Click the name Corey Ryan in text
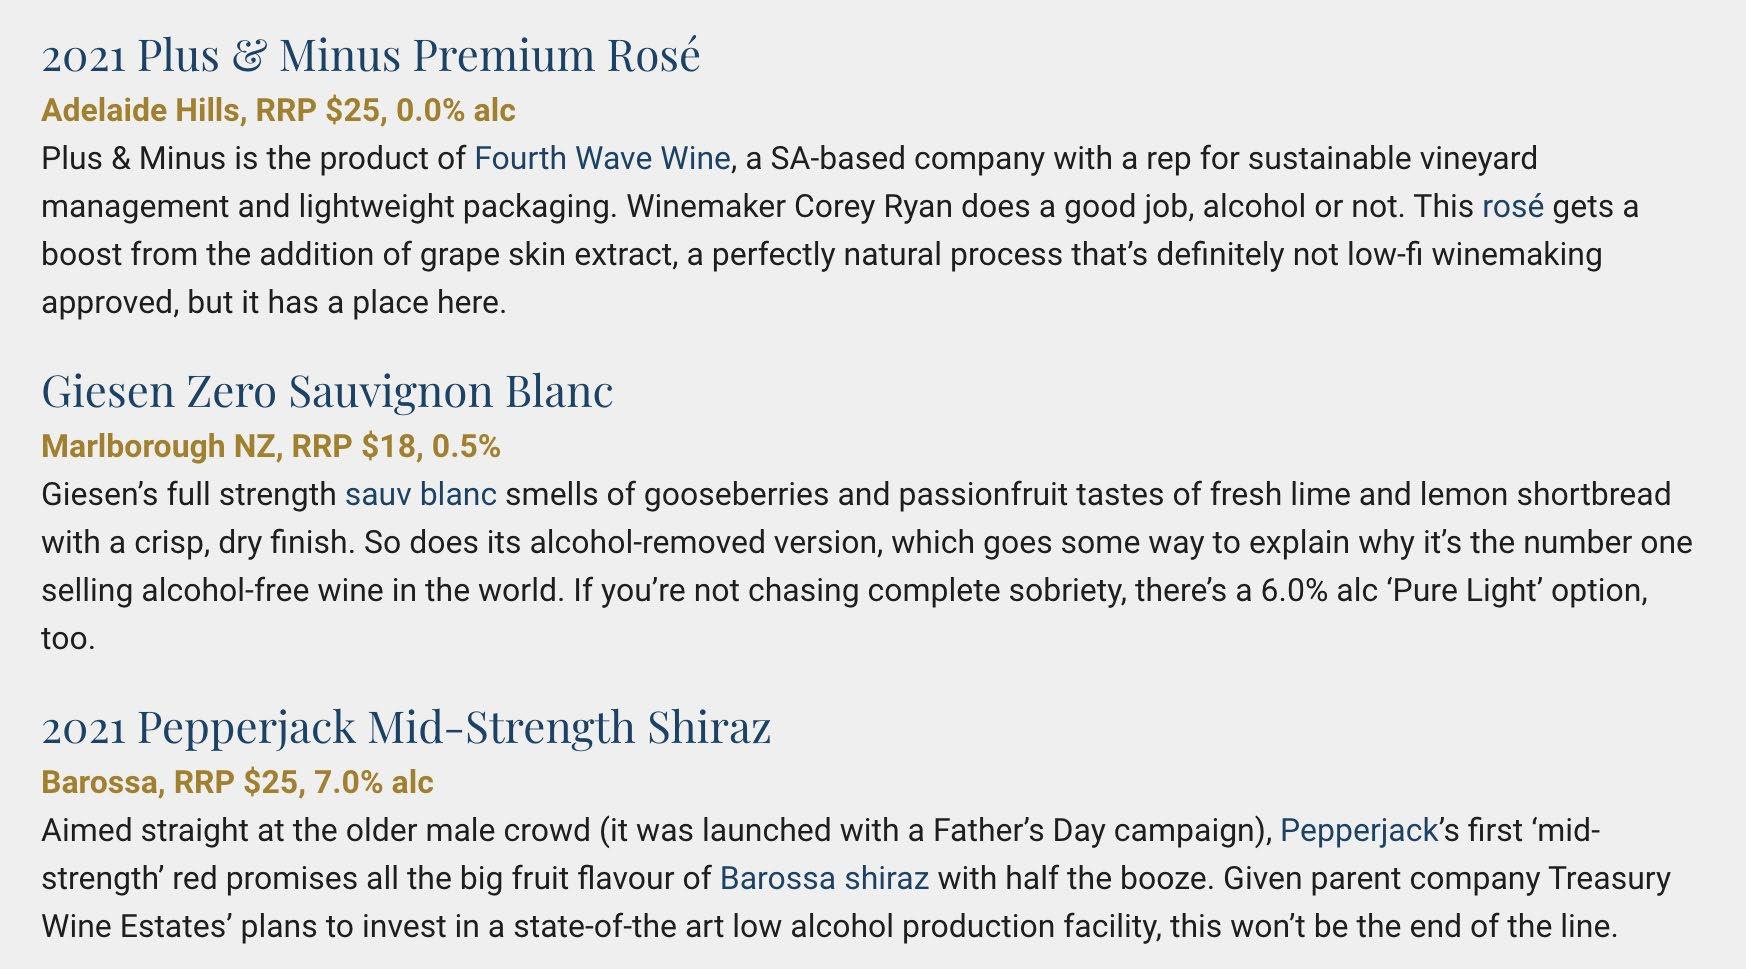 pos(873,206)
